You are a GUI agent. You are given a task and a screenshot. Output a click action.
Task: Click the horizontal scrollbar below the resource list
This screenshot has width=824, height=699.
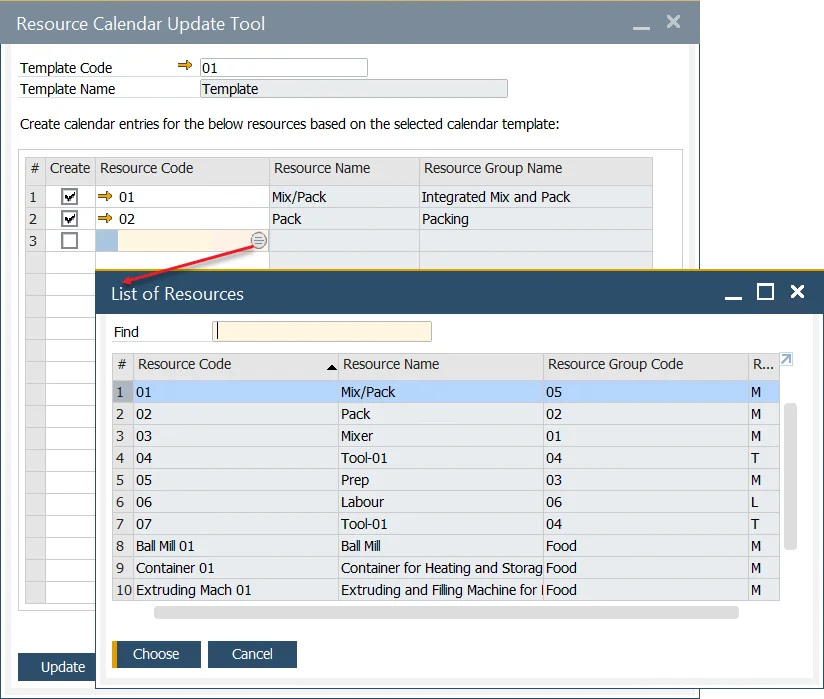coord(440,611)
